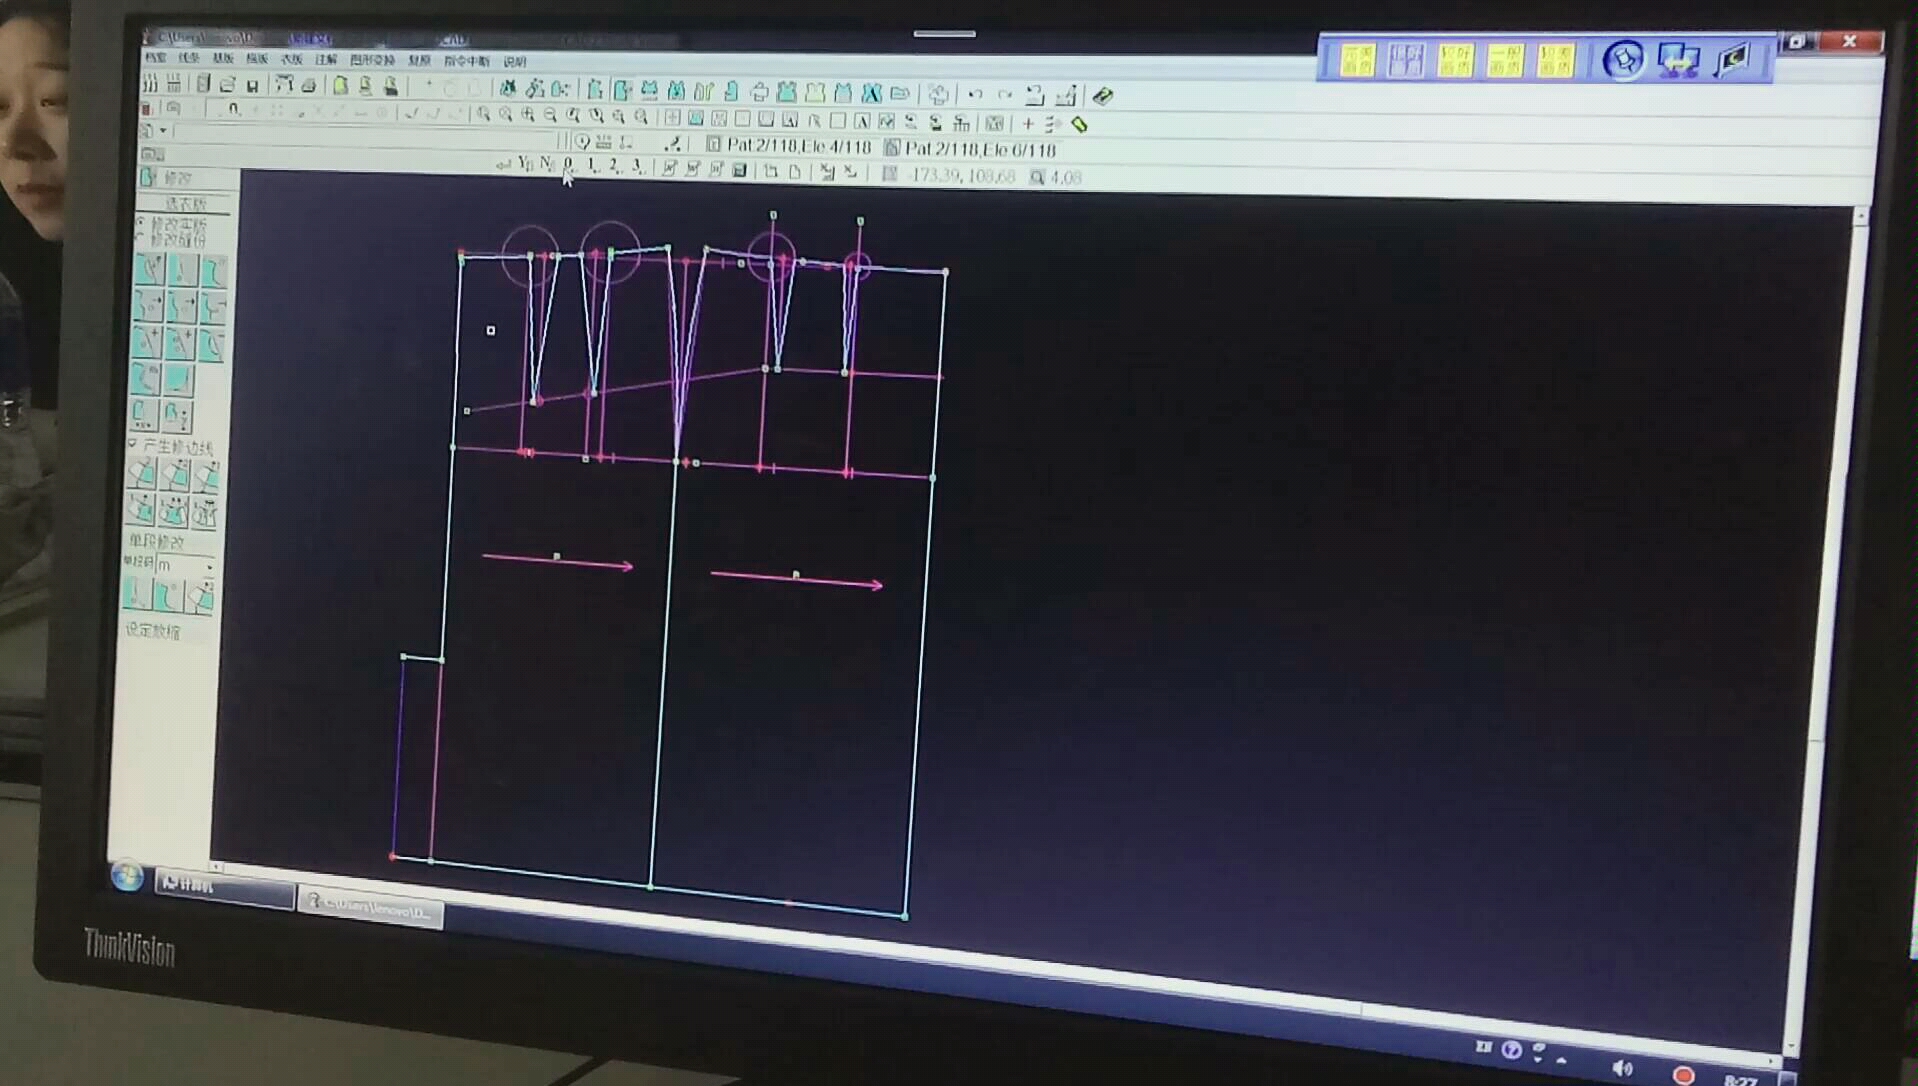
Task: Click the number 2 button in command bar
Action: click(614, 166)
